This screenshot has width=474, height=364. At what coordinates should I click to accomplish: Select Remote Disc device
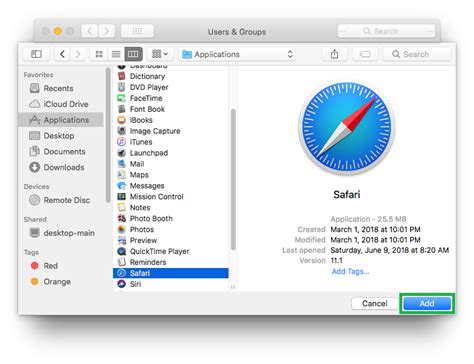[60, 200]
